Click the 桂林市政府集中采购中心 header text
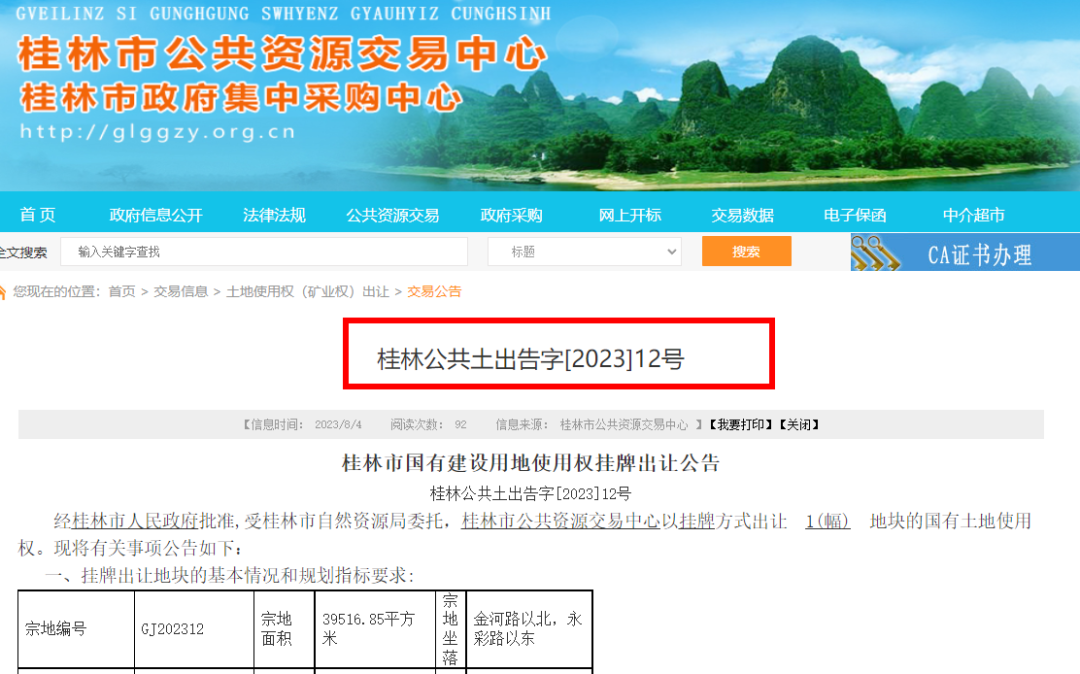1080x674 pixels. (241, 97)
